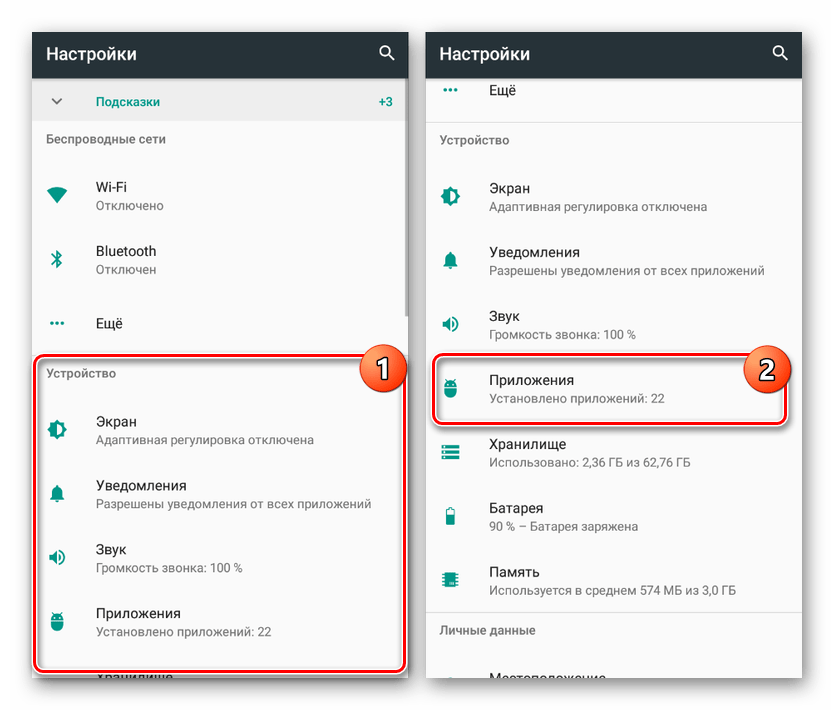This screenshot has height=710, width=834.
Task: Open Звук settings in the right panel
Action: point(614,324)
